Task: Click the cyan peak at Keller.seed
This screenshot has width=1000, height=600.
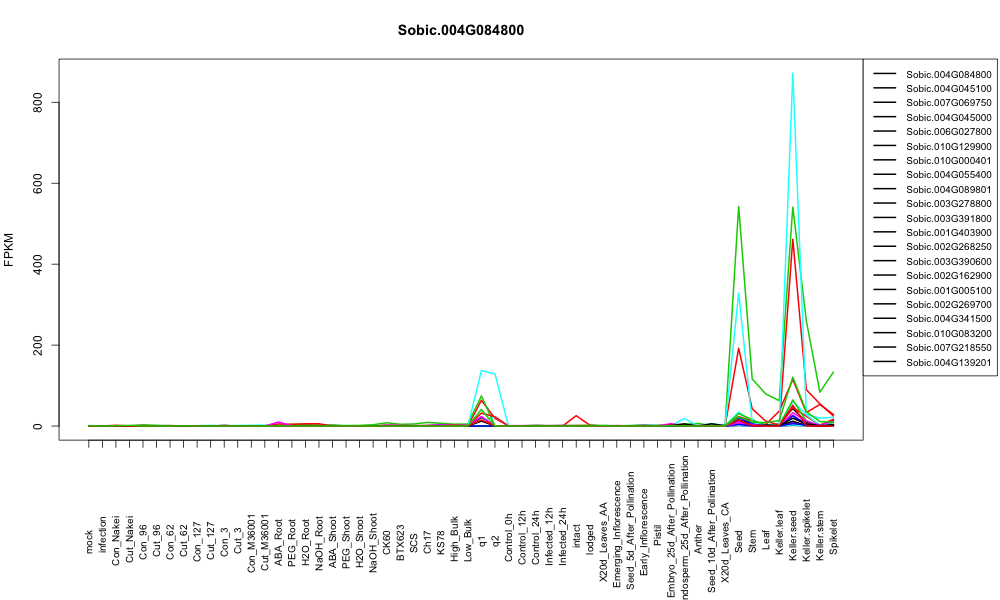Action: click(793, 74)
